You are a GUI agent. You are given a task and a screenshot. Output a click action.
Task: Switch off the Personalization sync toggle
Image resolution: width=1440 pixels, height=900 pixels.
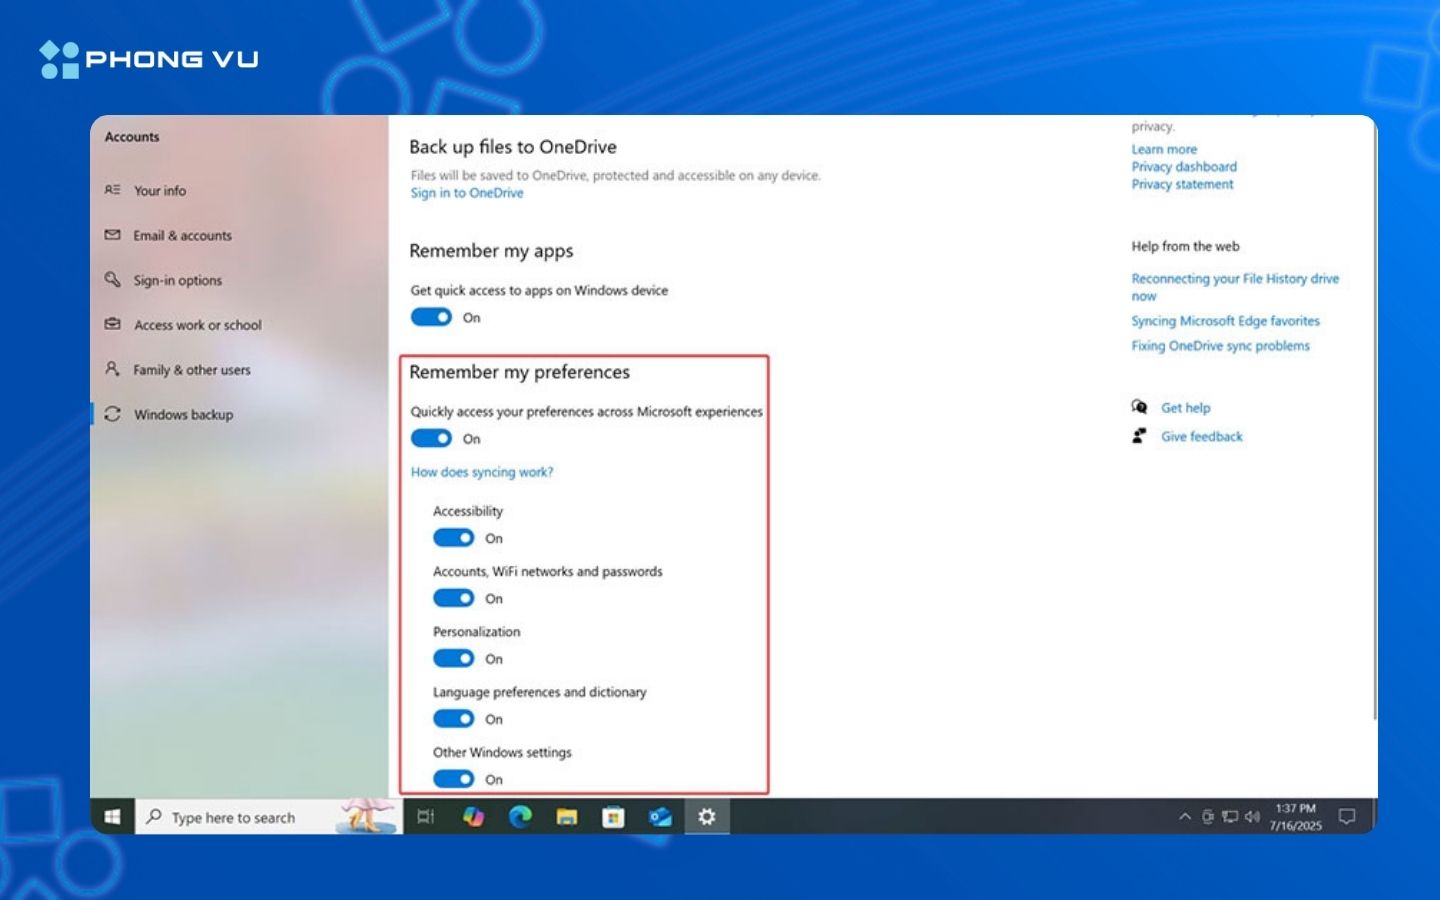(453, 658)
